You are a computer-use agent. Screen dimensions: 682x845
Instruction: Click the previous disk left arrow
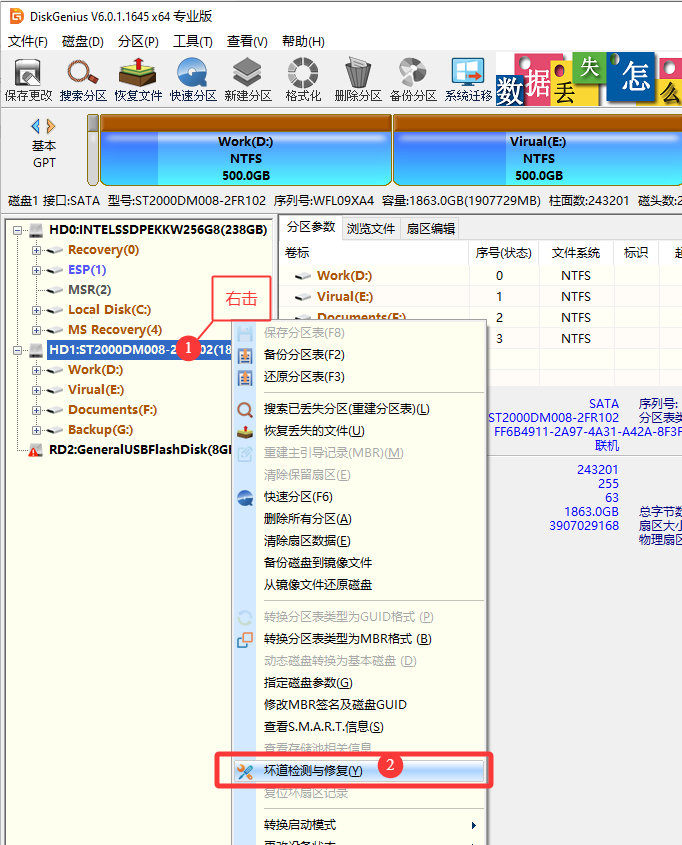point(36,126)
